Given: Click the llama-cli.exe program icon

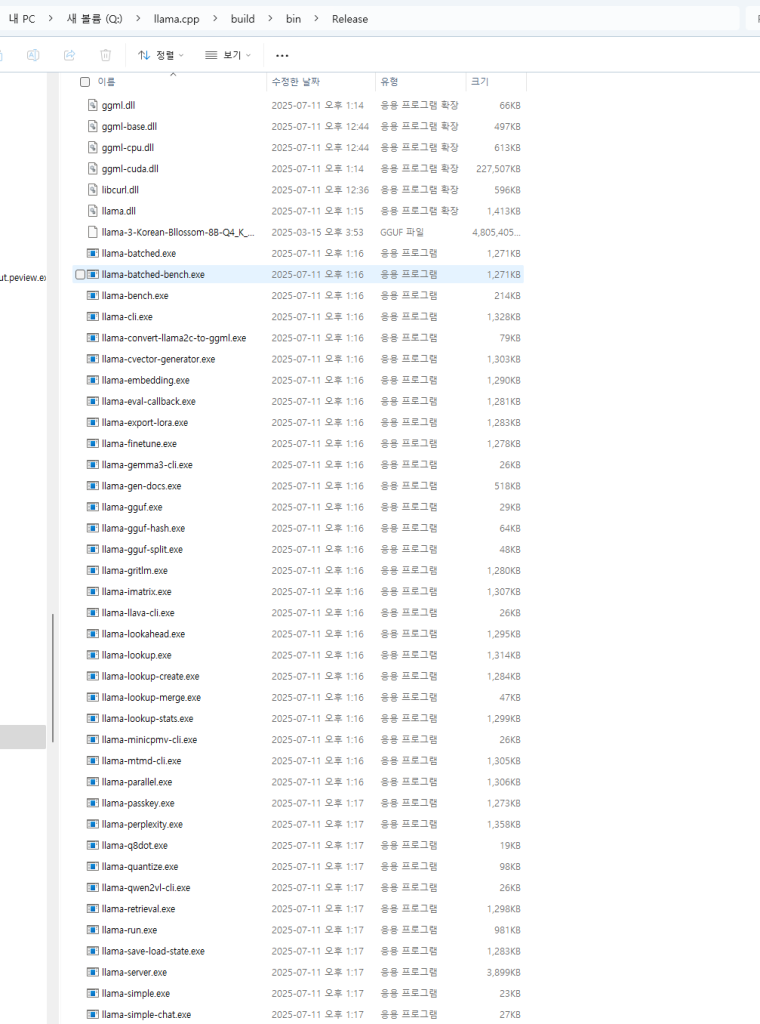Looking at the screenshot, I should tap(93, 317).
